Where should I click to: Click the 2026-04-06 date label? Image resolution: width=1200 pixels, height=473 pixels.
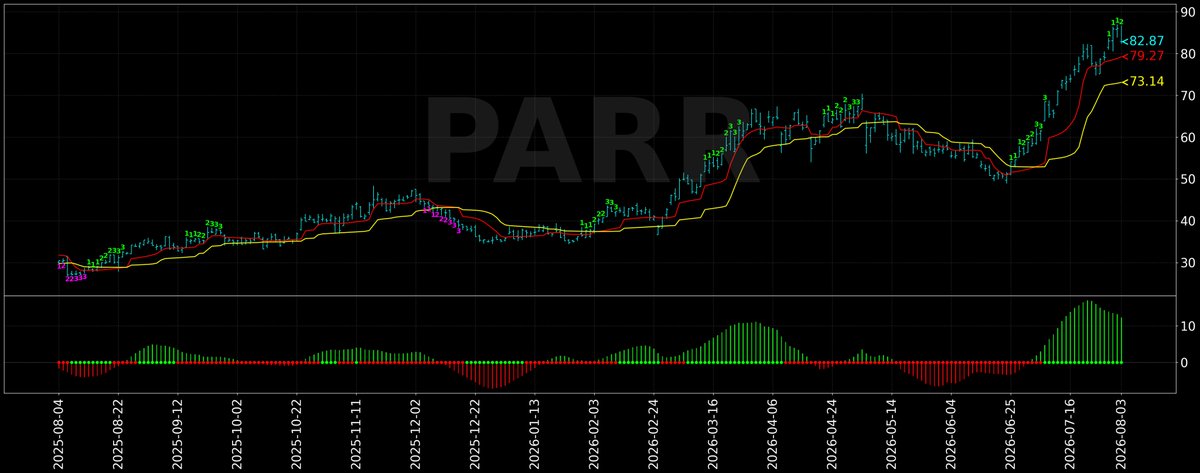coord(773,434)
